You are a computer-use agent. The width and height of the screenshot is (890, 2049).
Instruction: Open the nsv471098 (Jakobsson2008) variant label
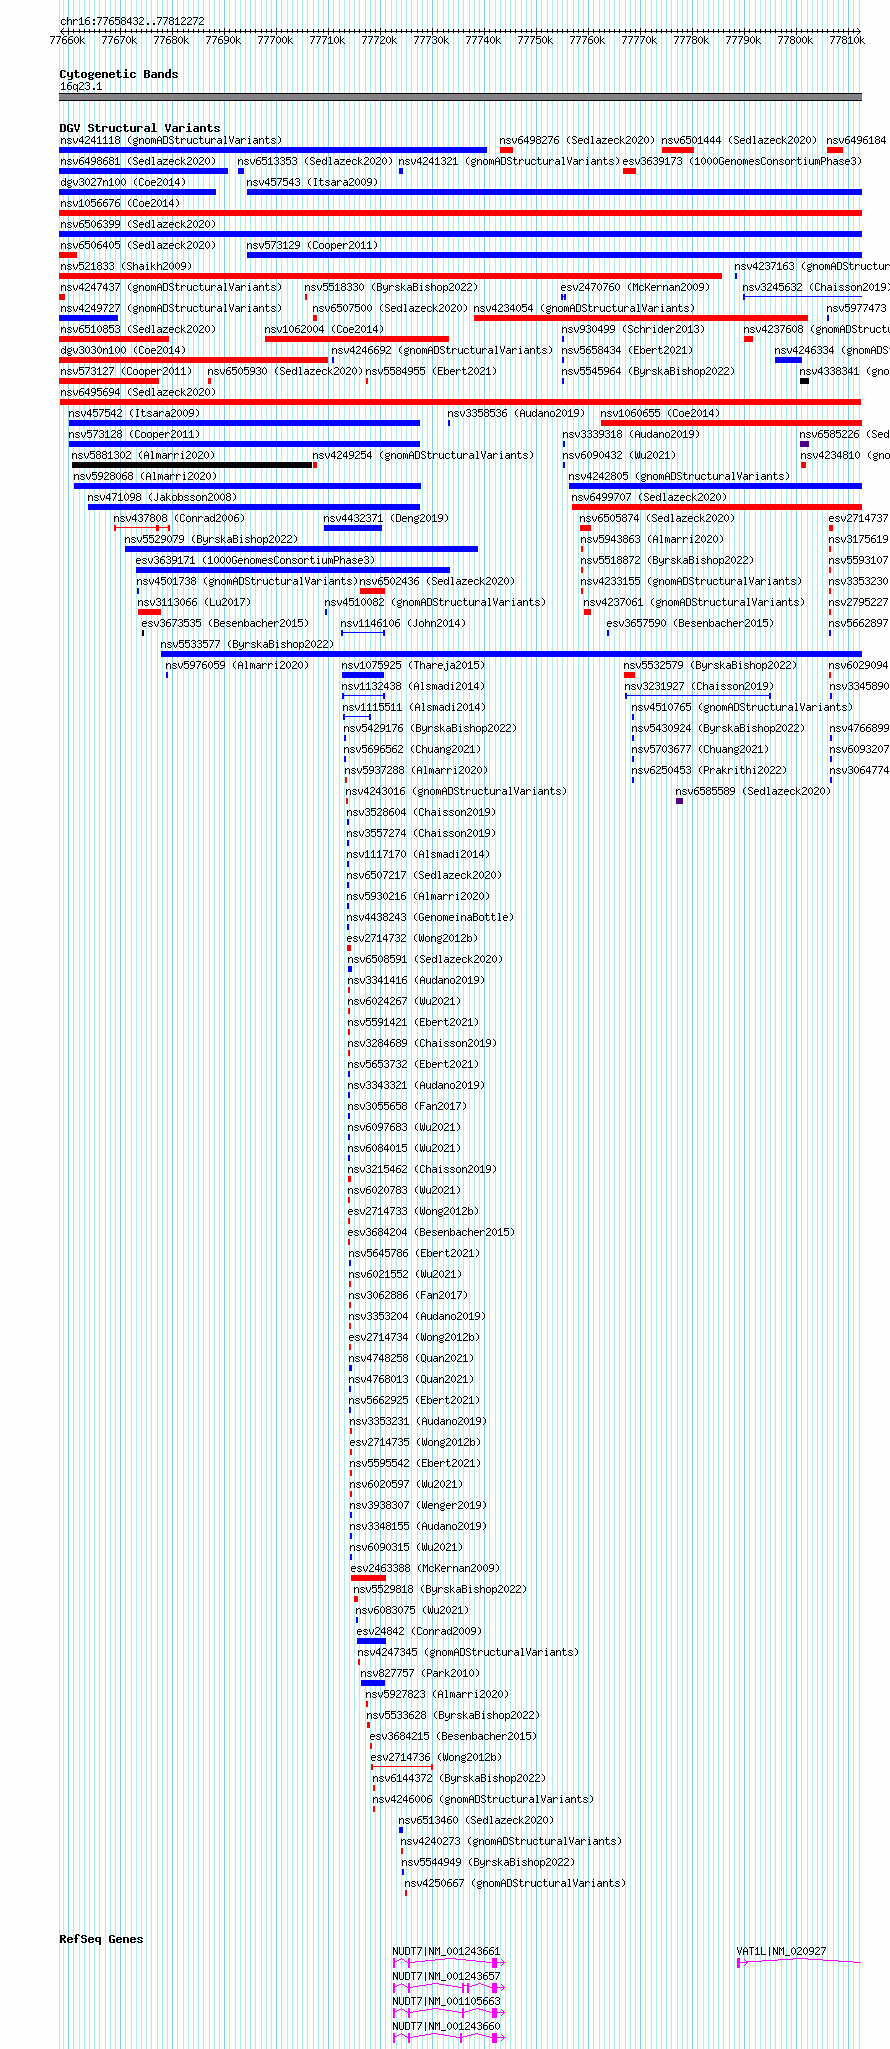click(163, 497)
